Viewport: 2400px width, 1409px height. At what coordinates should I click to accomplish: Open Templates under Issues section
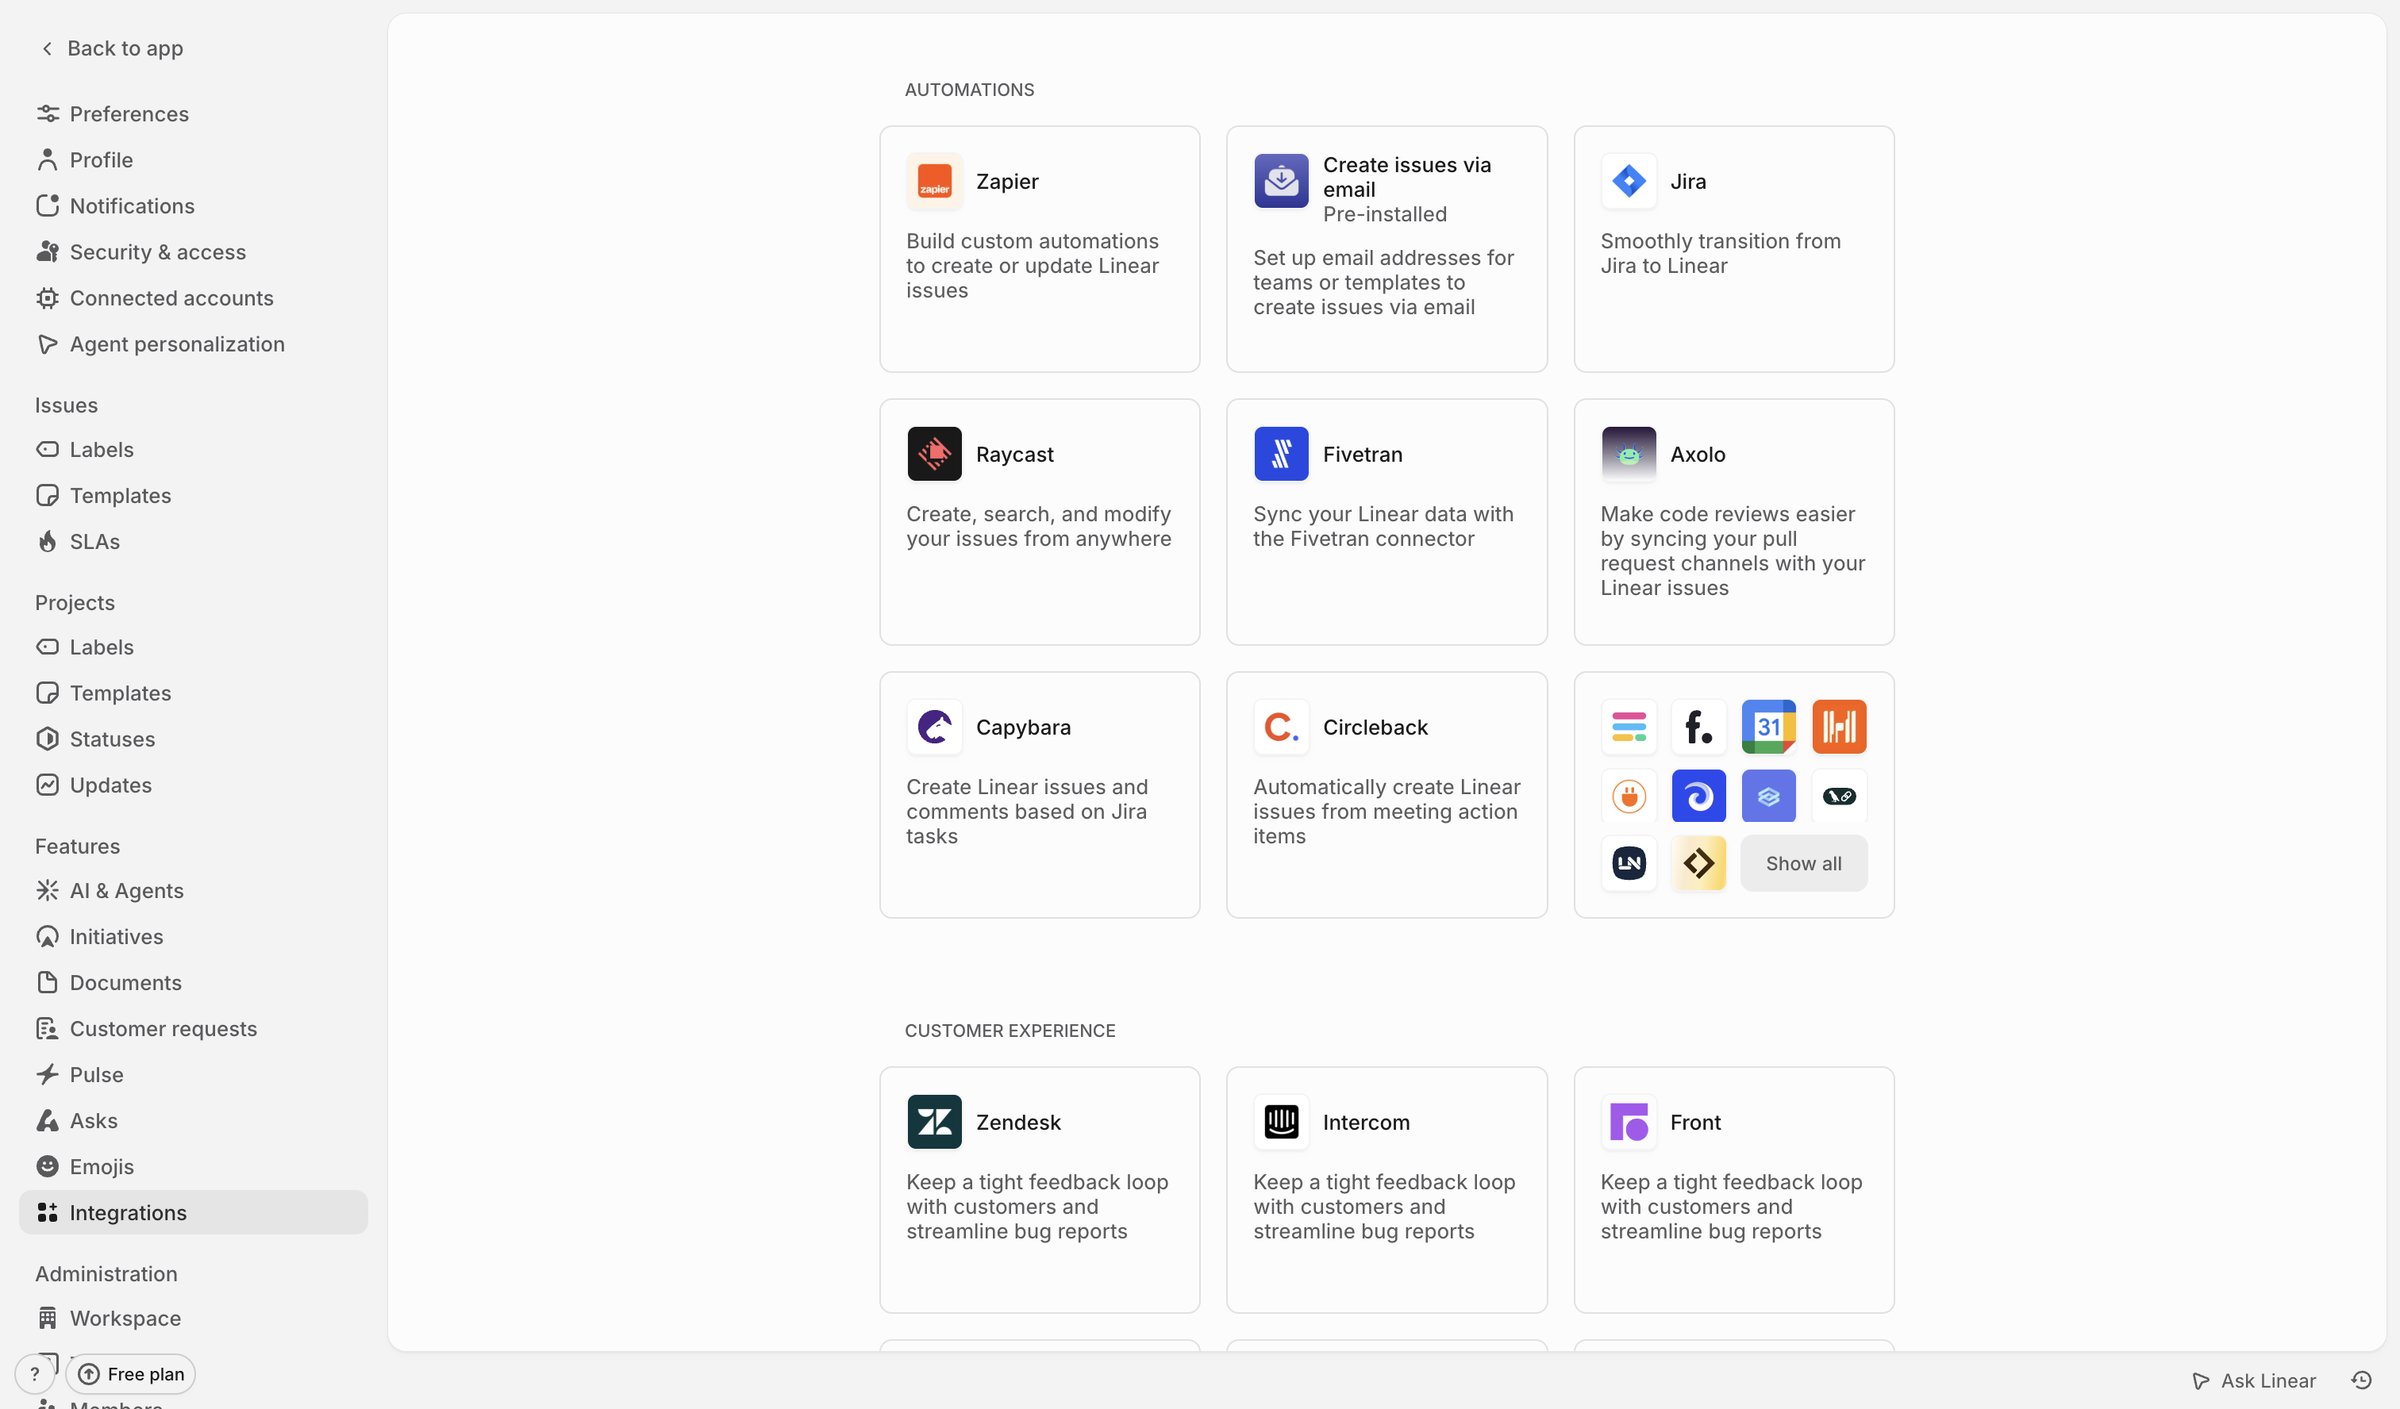pos(193,496)
